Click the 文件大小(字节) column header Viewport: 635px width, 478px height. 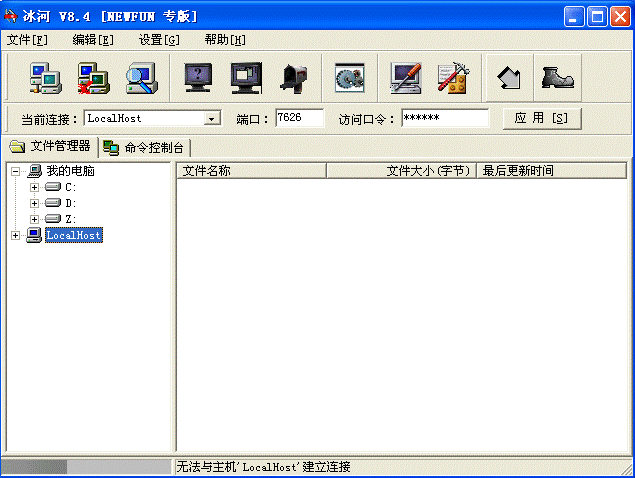(x=401, y=171)
